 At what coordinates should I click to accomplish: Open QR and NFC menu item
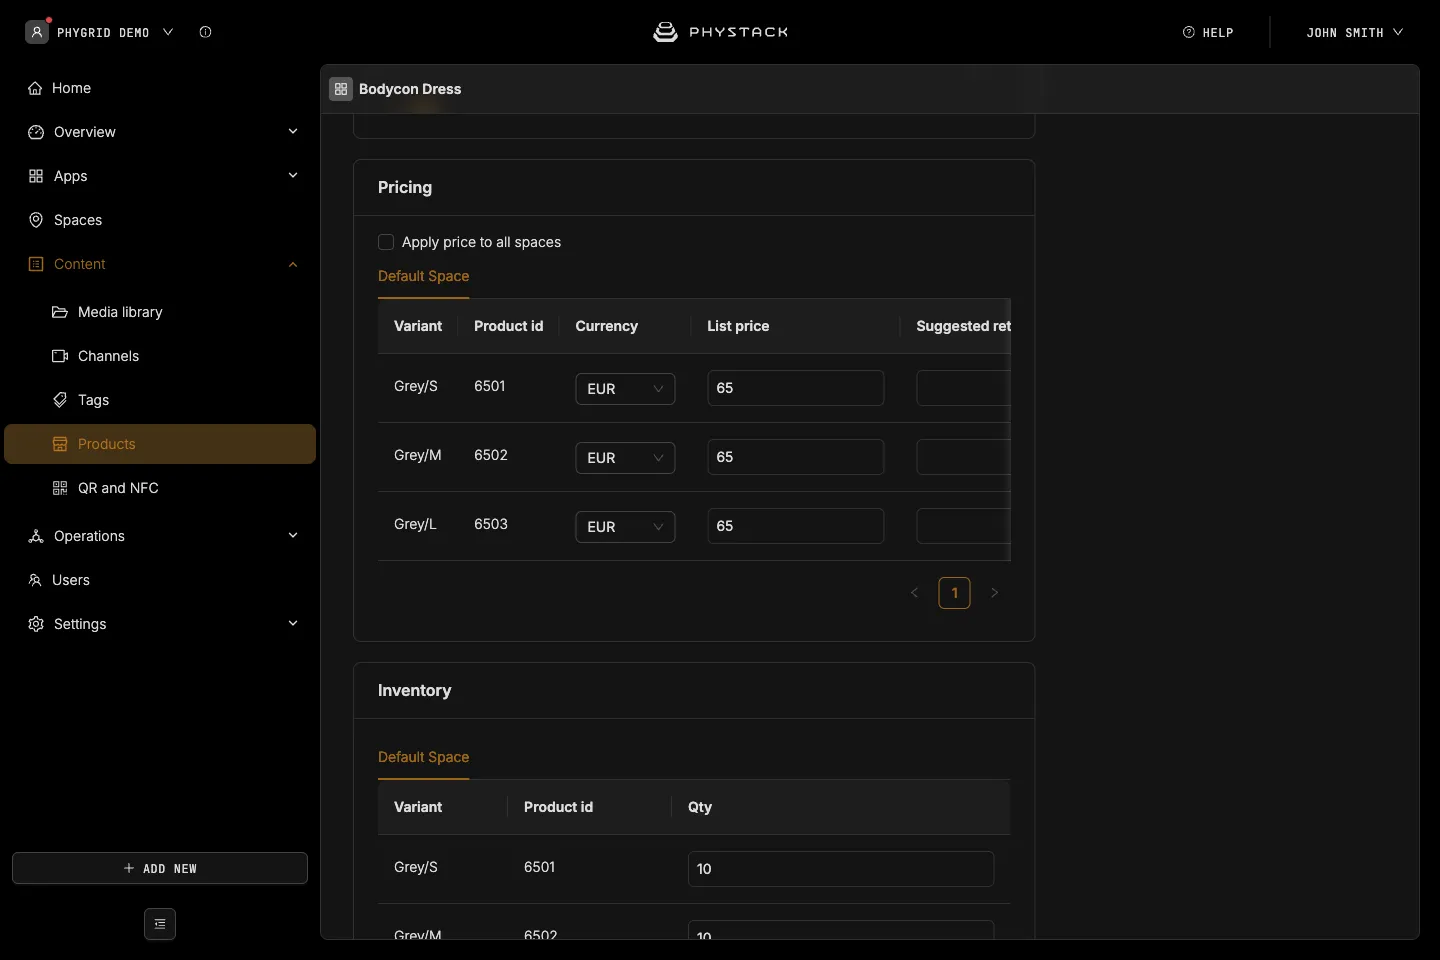pos(160,488)
